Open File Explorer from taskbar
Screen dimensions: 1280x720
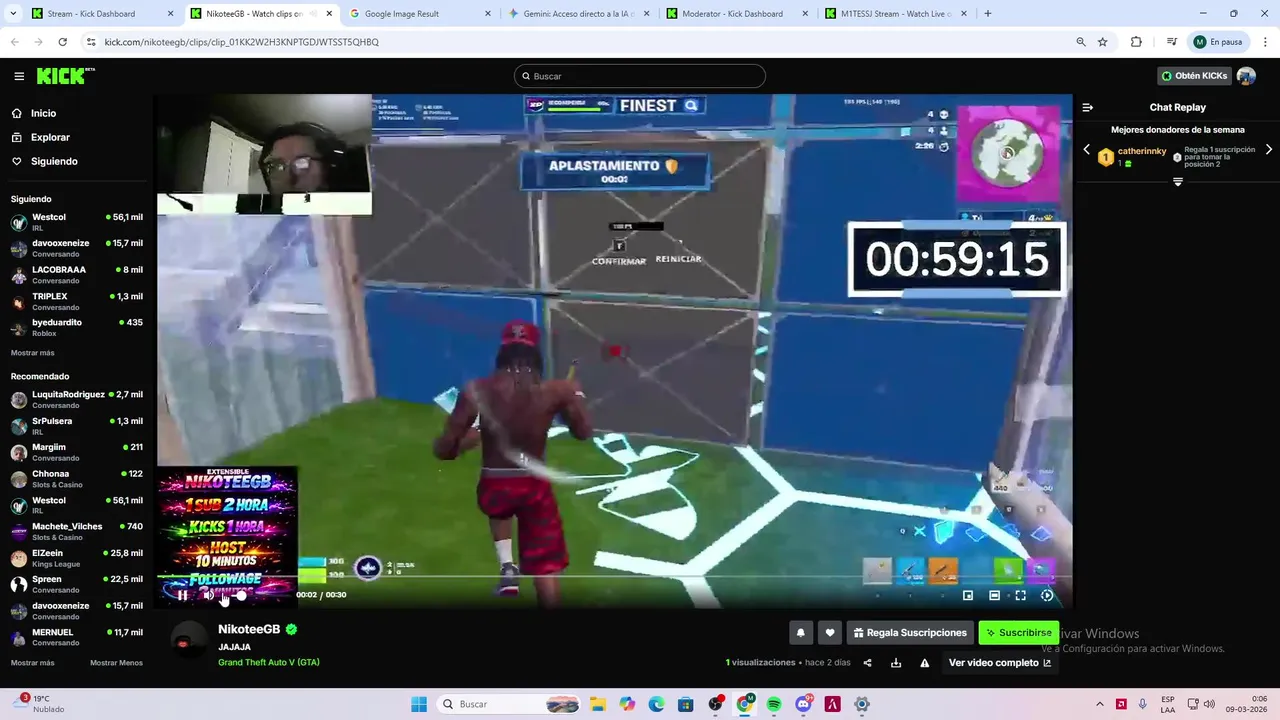[598, 704]
